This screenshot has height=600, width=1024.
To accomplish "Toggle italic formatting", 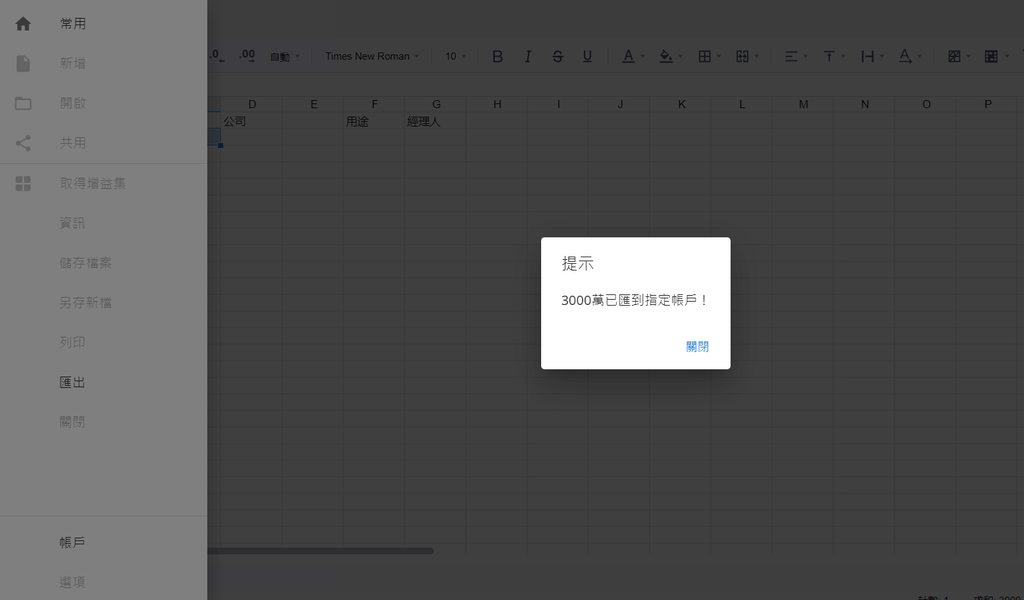I will click(x=527, y=57).
